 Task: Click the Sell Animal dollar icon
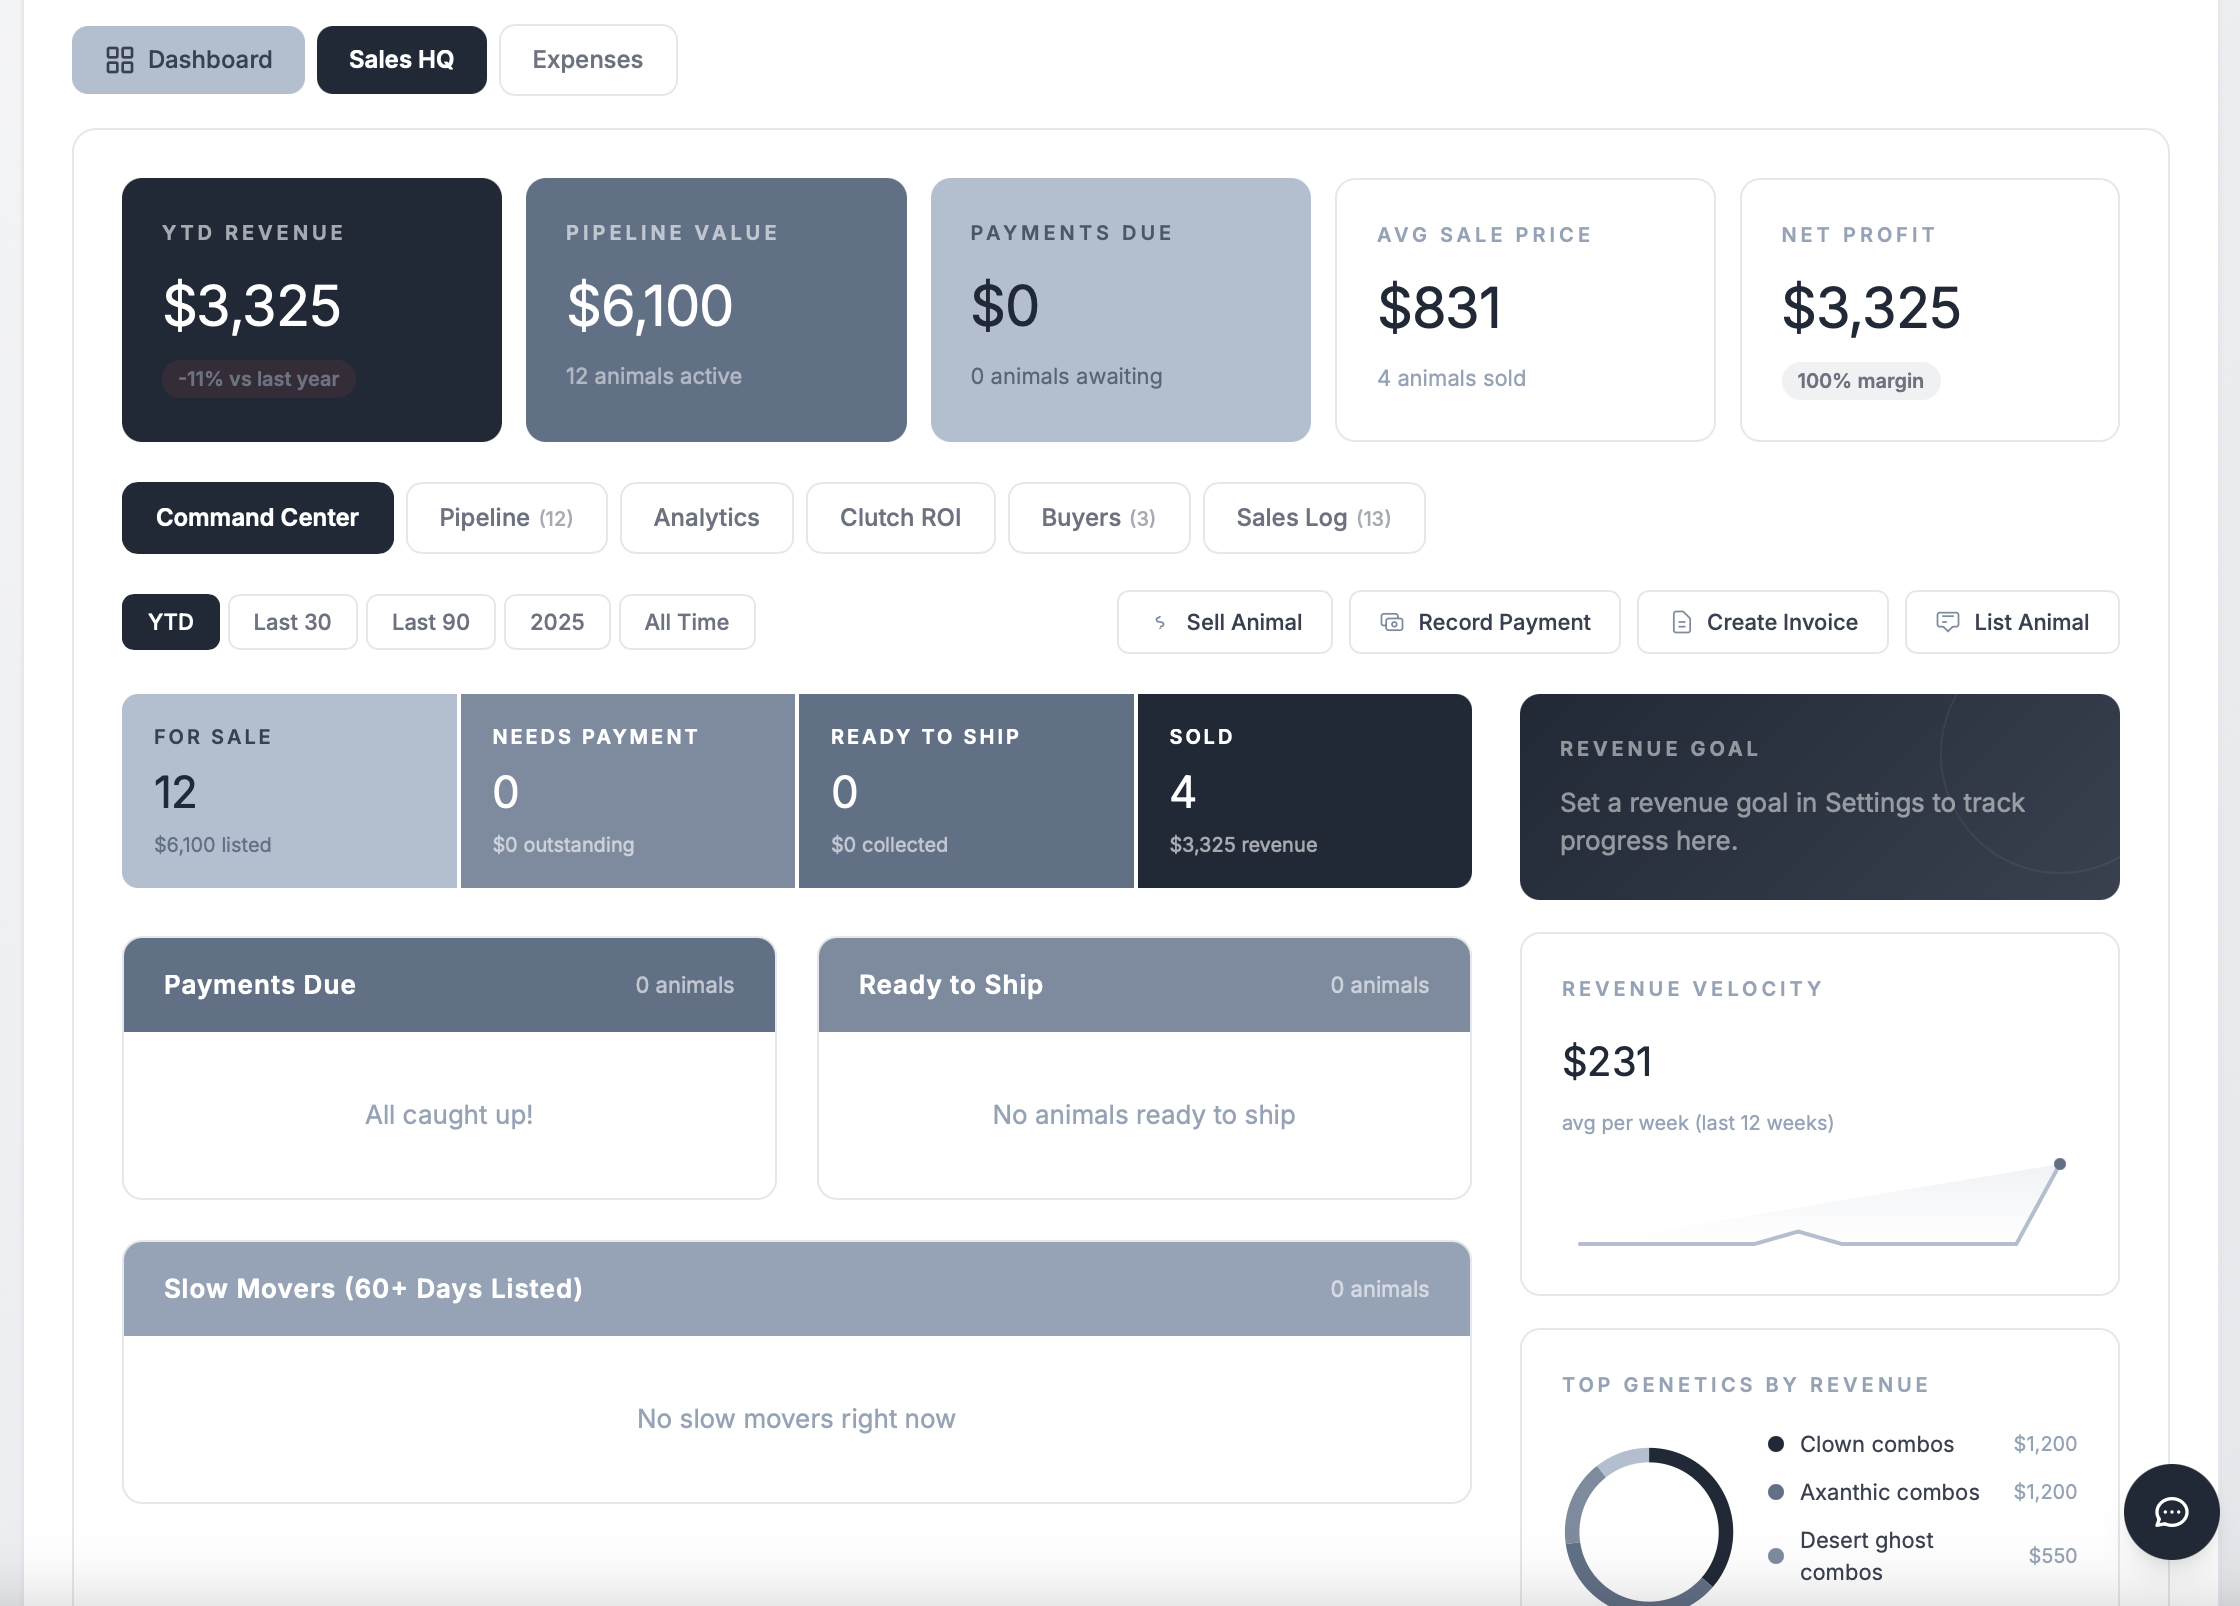click(x=1160, y=622)
